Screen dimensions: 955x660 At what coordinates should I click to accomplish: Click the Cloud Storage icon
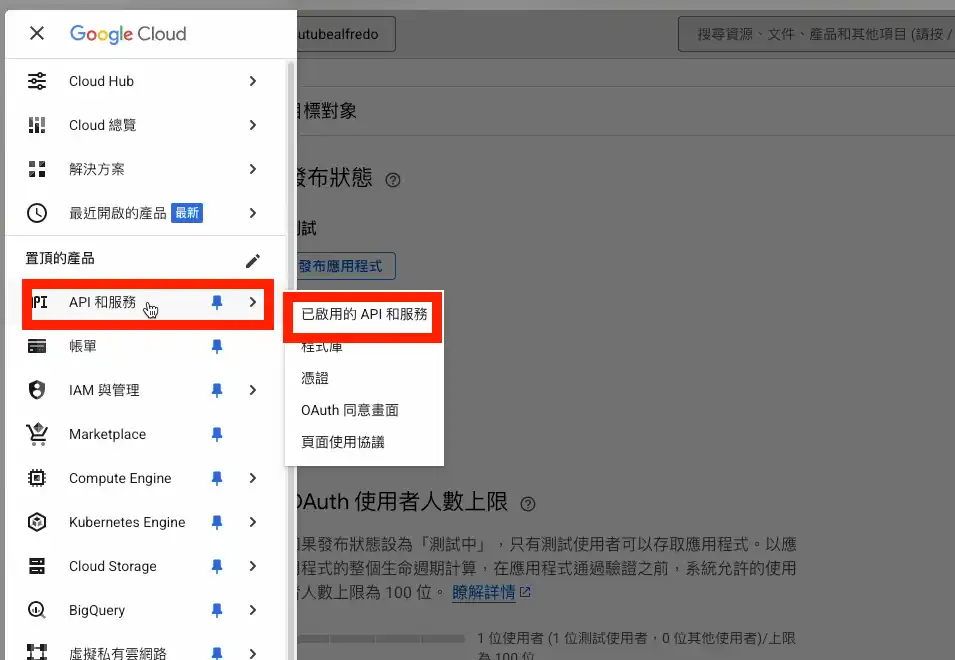point(37,566)
